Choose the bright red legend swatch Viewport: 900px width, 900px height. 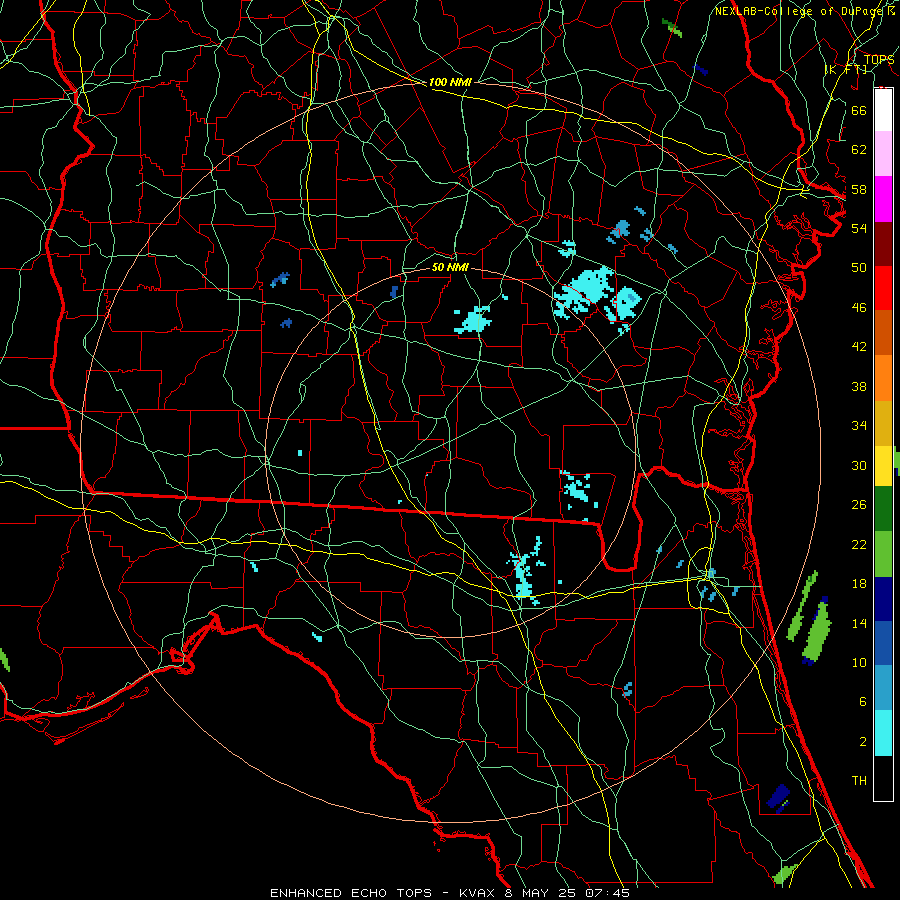883,288
